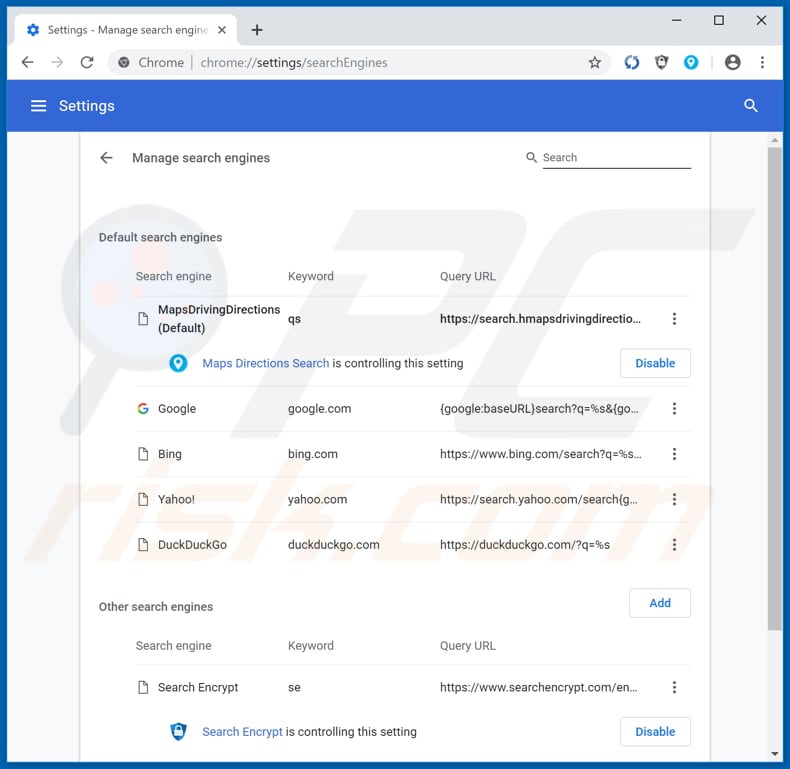Image resolution: width=790 pixels, height=769 pixels.
Task: Open a new tab with plus button
Action: [257, 30]
